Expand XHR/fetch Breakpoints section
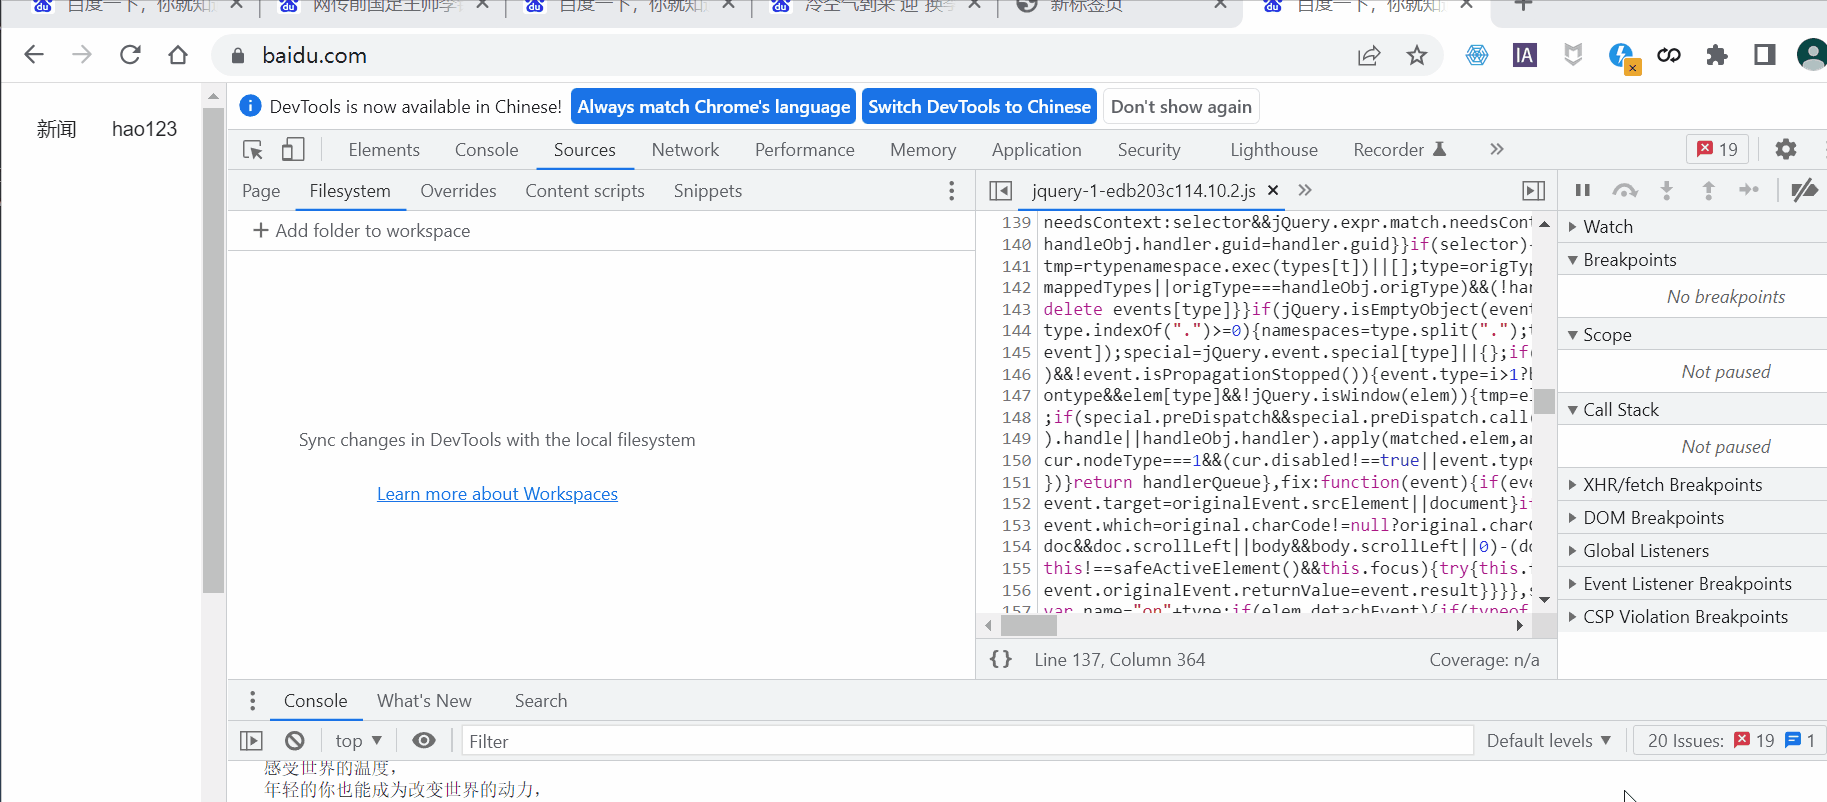 (1692, 485)
